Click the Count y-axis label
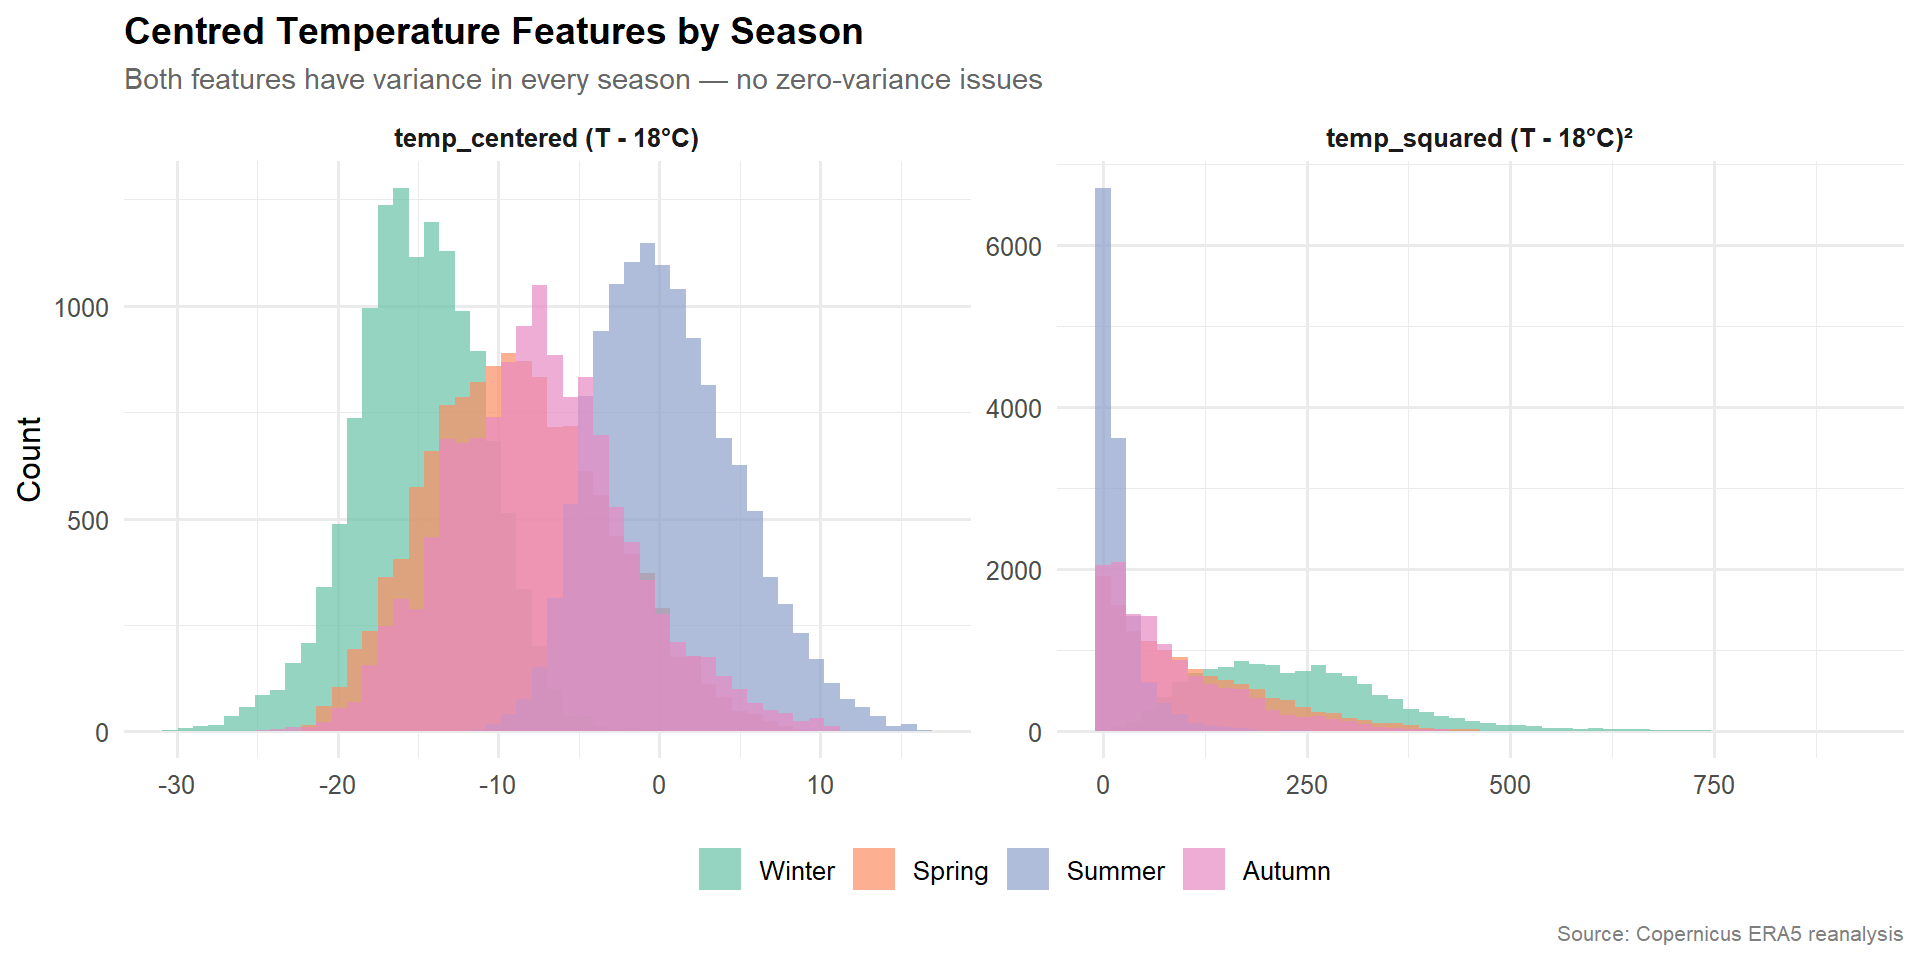This screenshot has width=1920, height=960. (x=30, y=459)
